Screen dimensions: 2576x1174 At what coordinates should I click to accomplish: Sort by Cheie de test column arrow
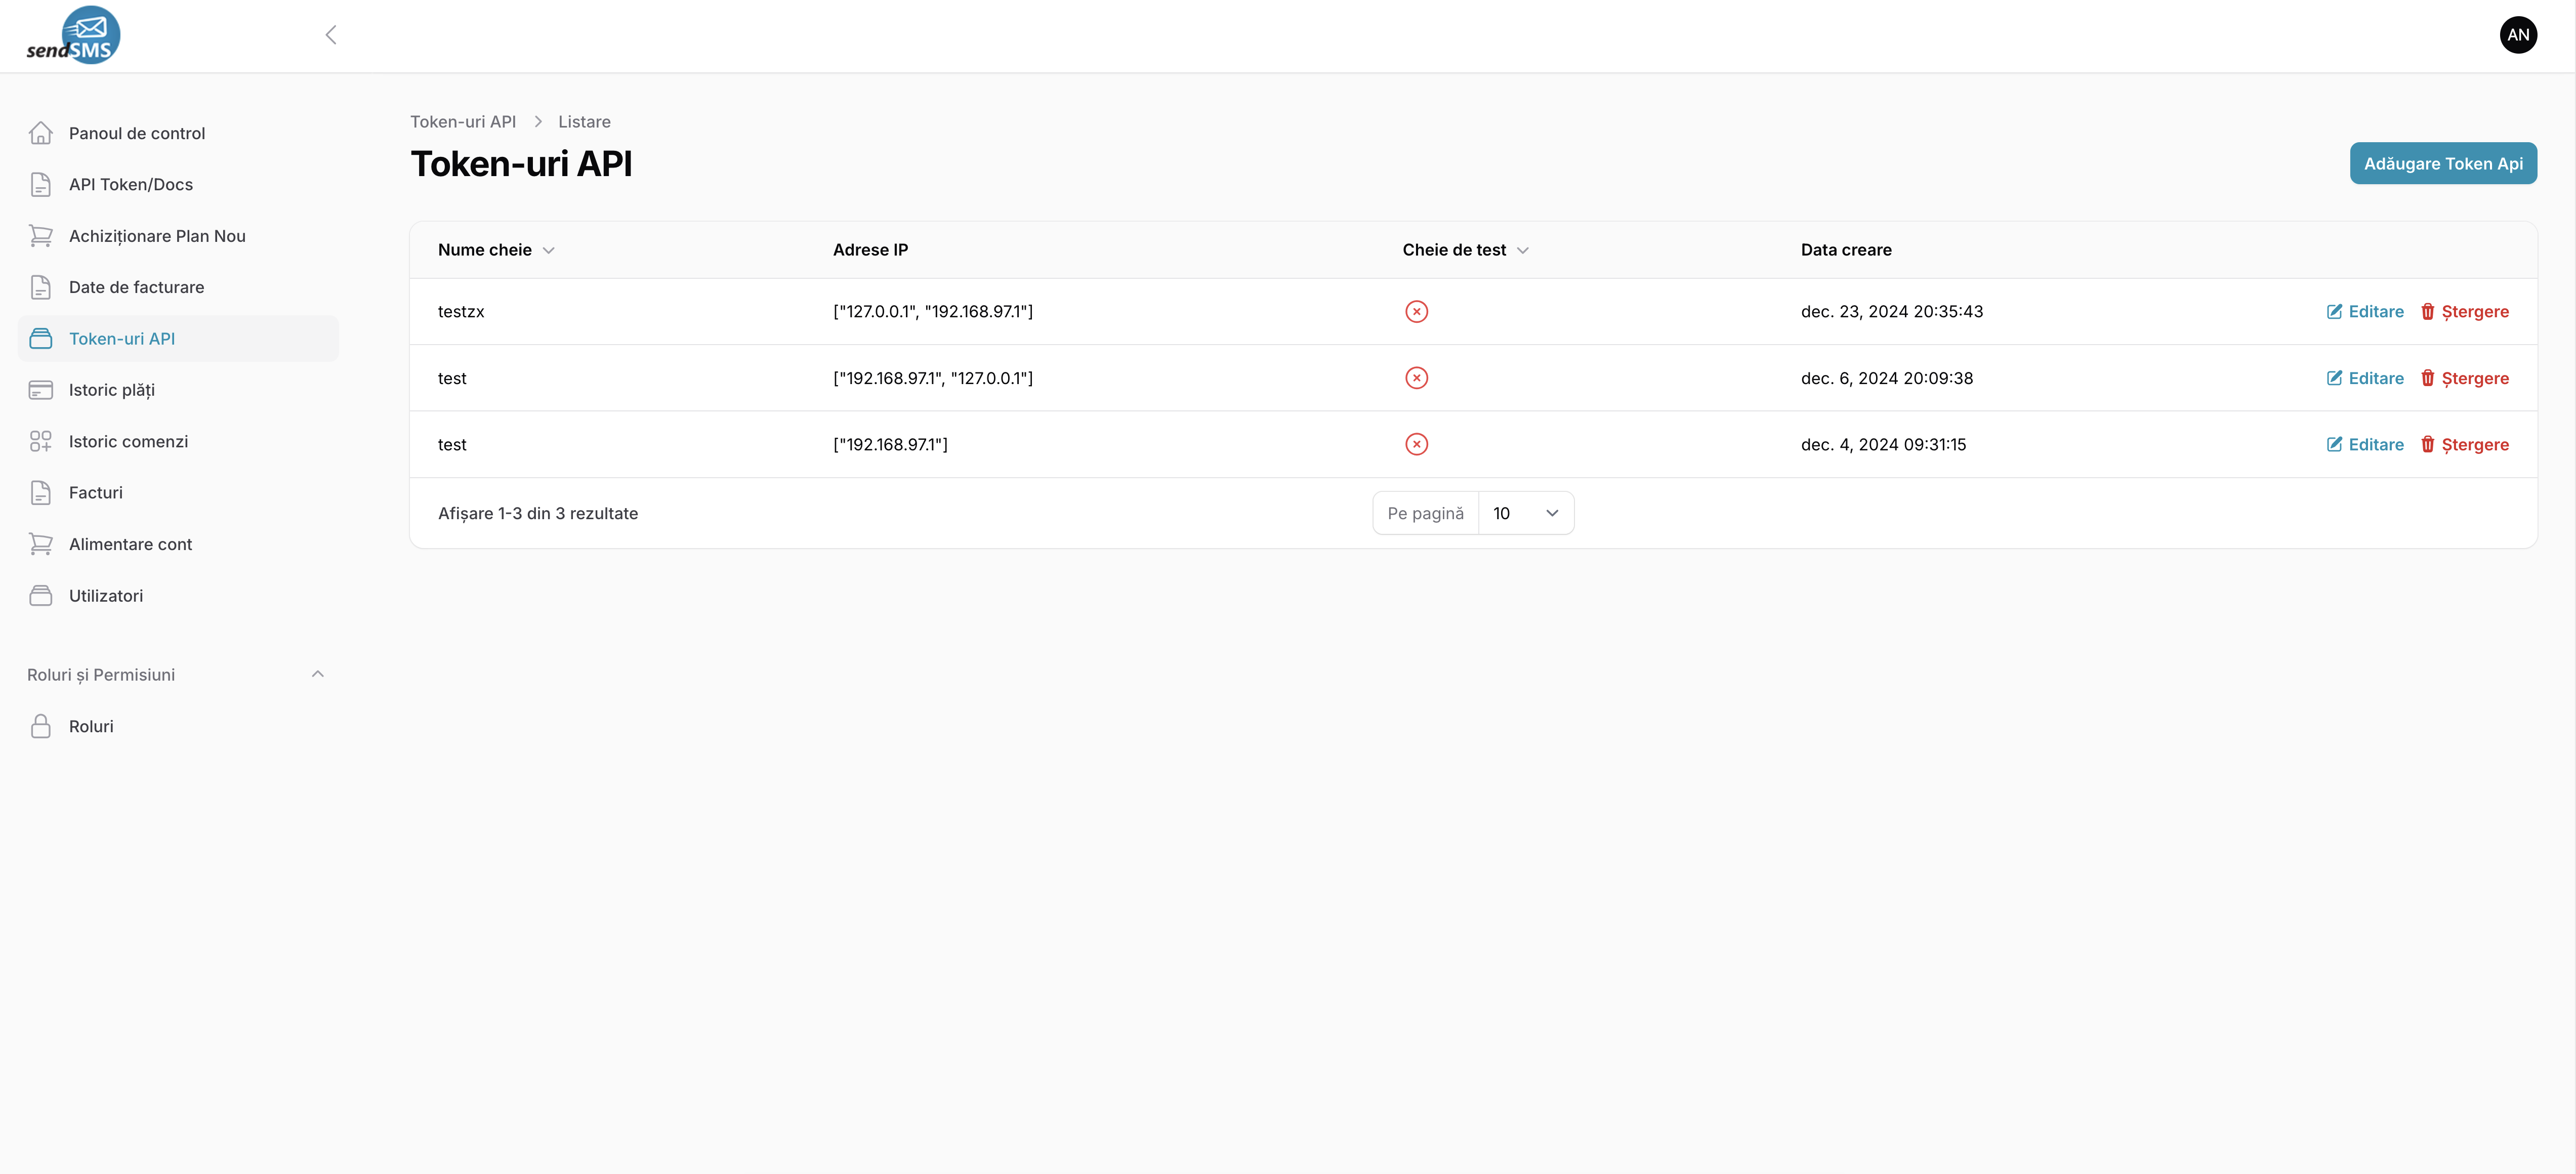tap(1522, 250)
